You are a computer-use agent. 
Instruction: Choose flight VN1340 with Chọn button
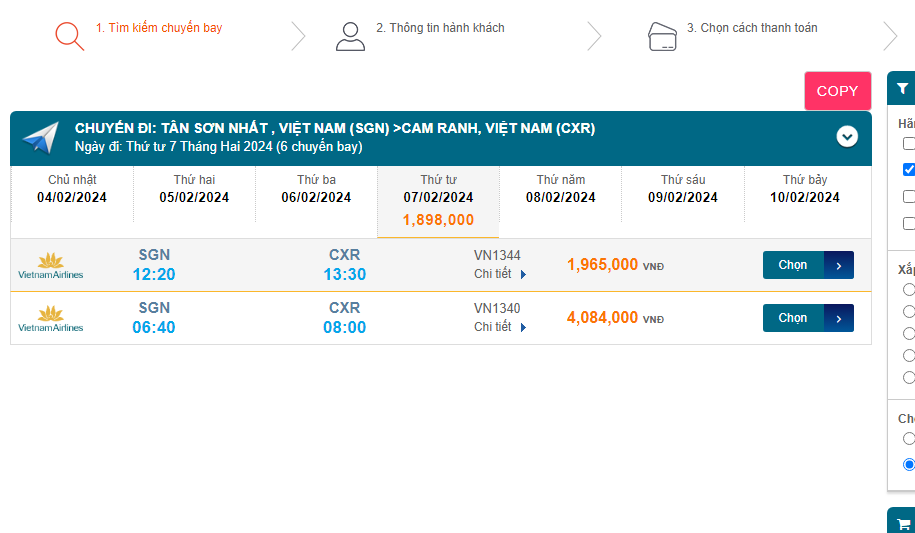808,318
